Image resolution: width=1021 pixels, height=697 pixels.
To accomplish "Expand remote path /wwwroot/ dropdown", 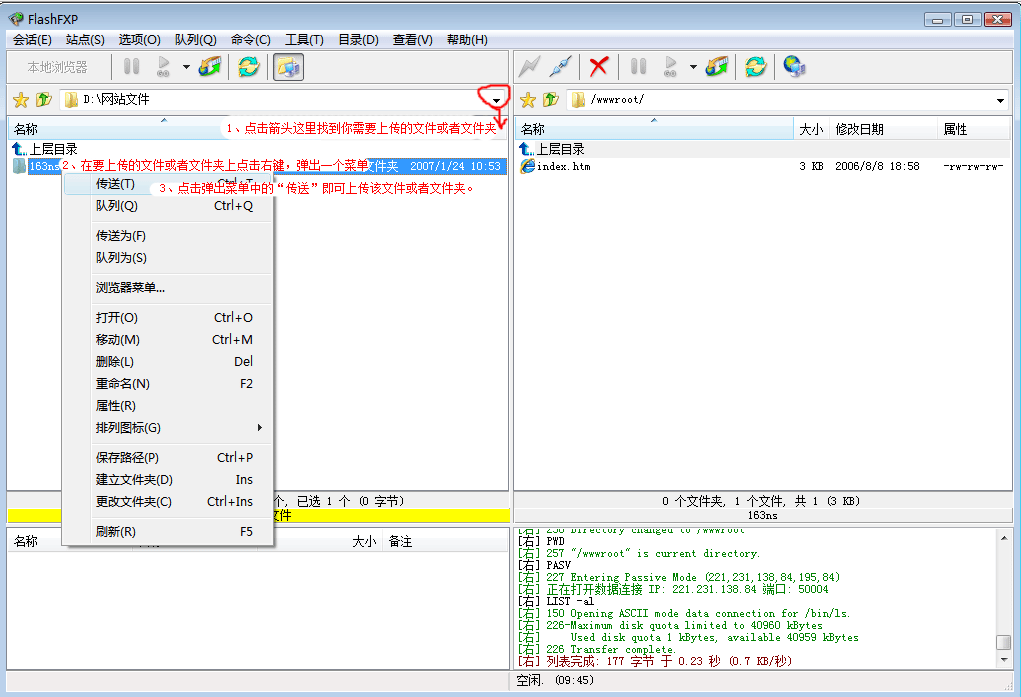I will (1000, 100).
